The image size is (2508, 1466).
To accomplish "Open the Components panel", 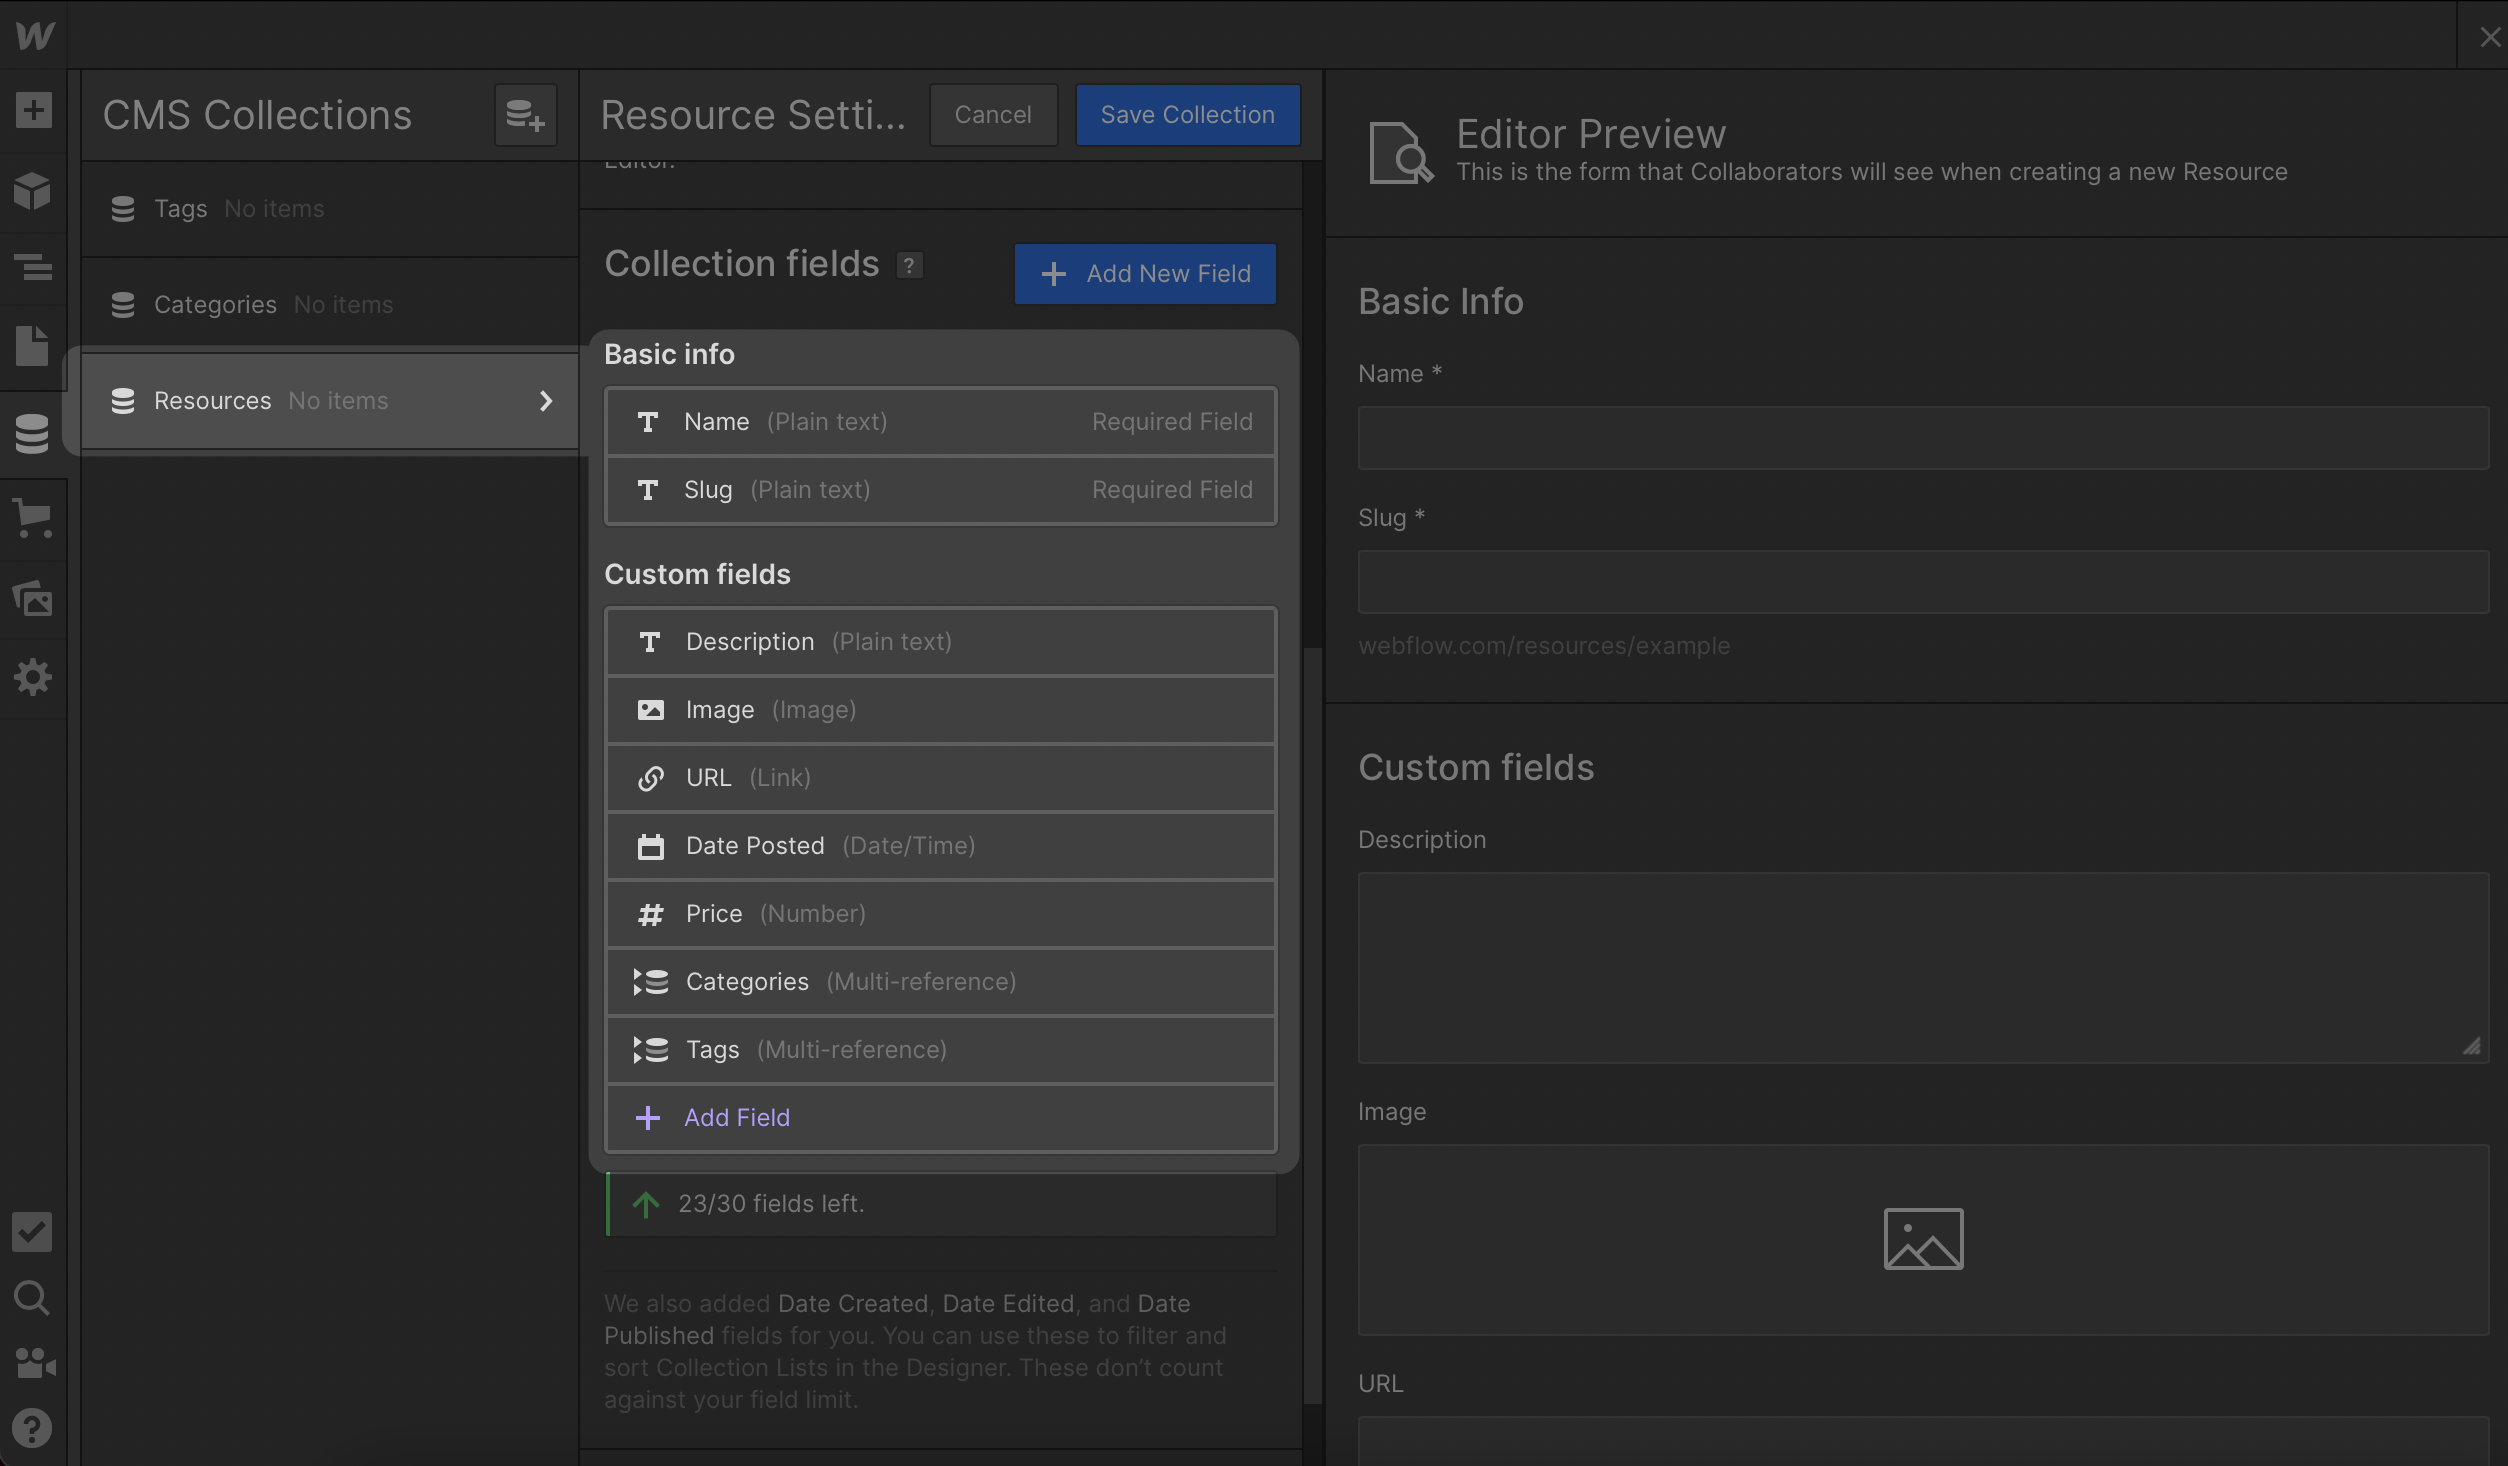I will 33,190.
